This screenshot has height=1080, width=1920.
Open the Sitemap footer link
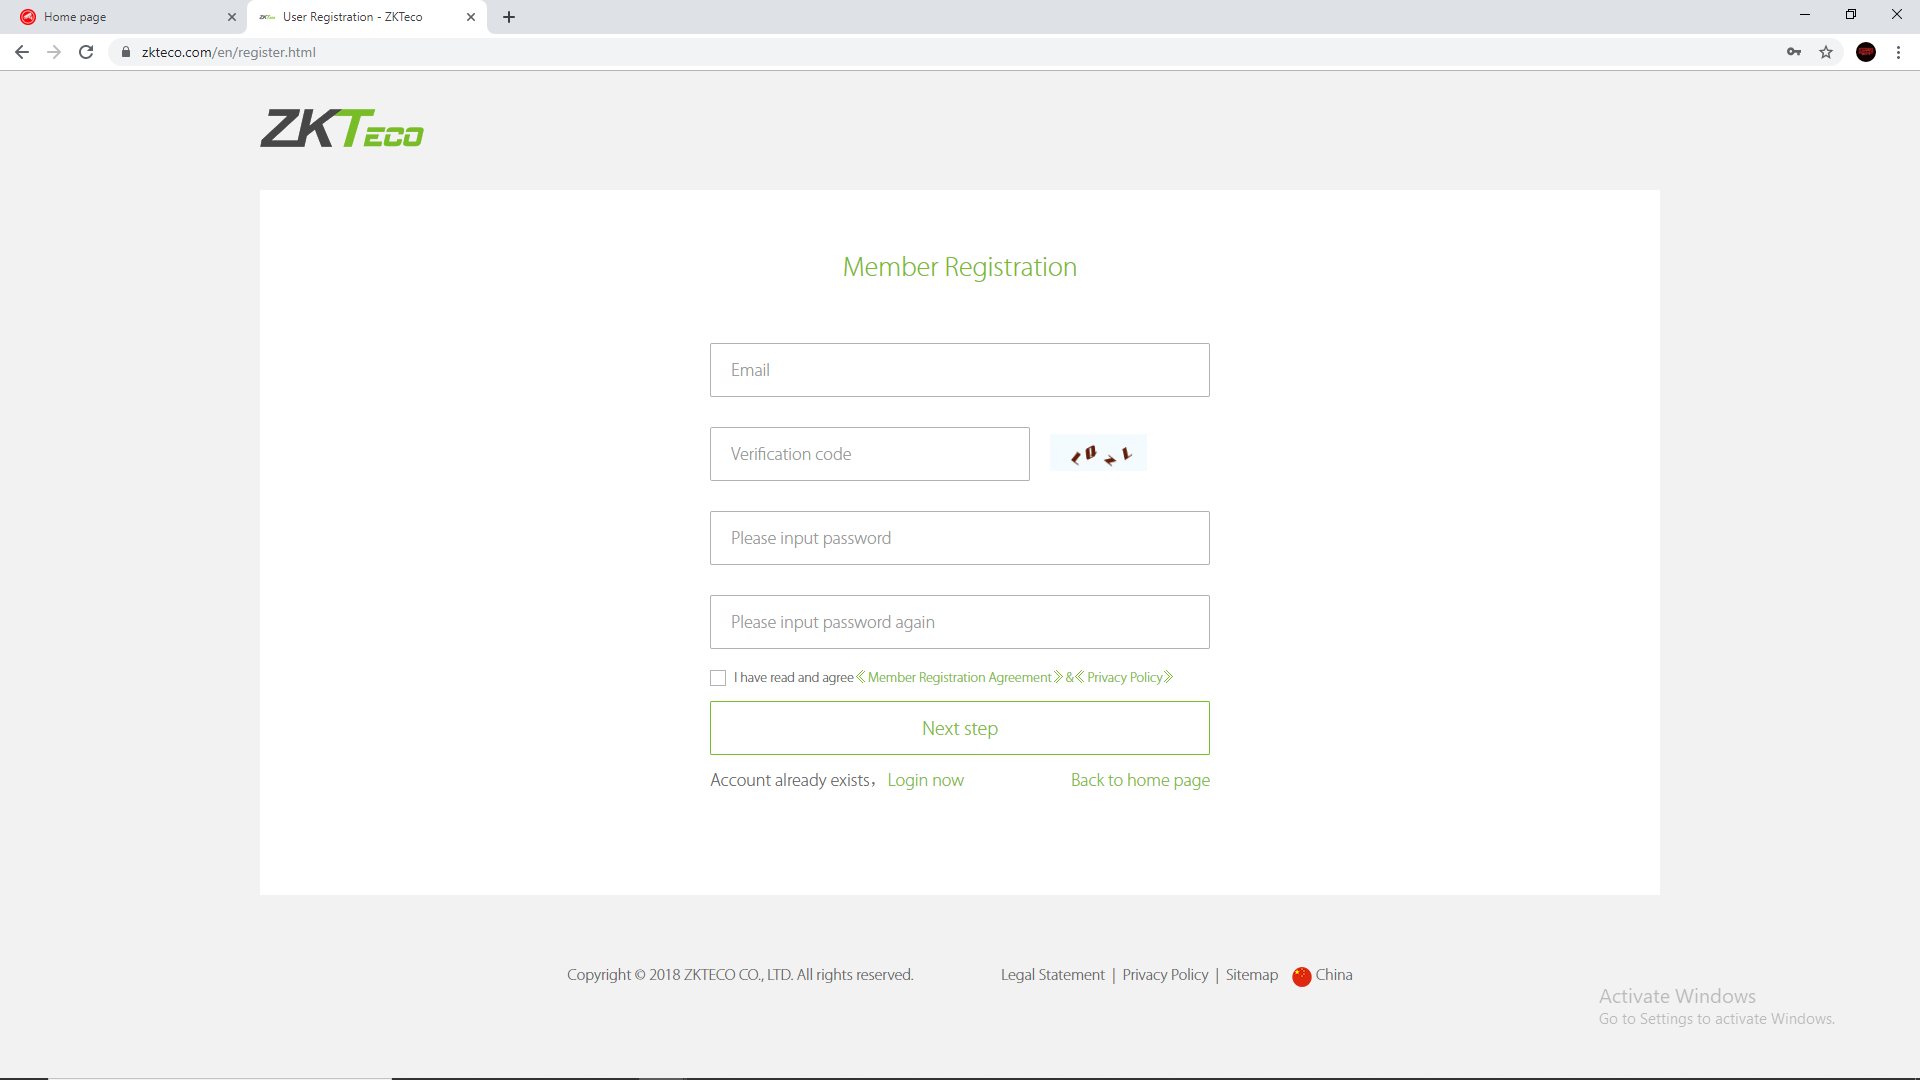pos(1251,975)
